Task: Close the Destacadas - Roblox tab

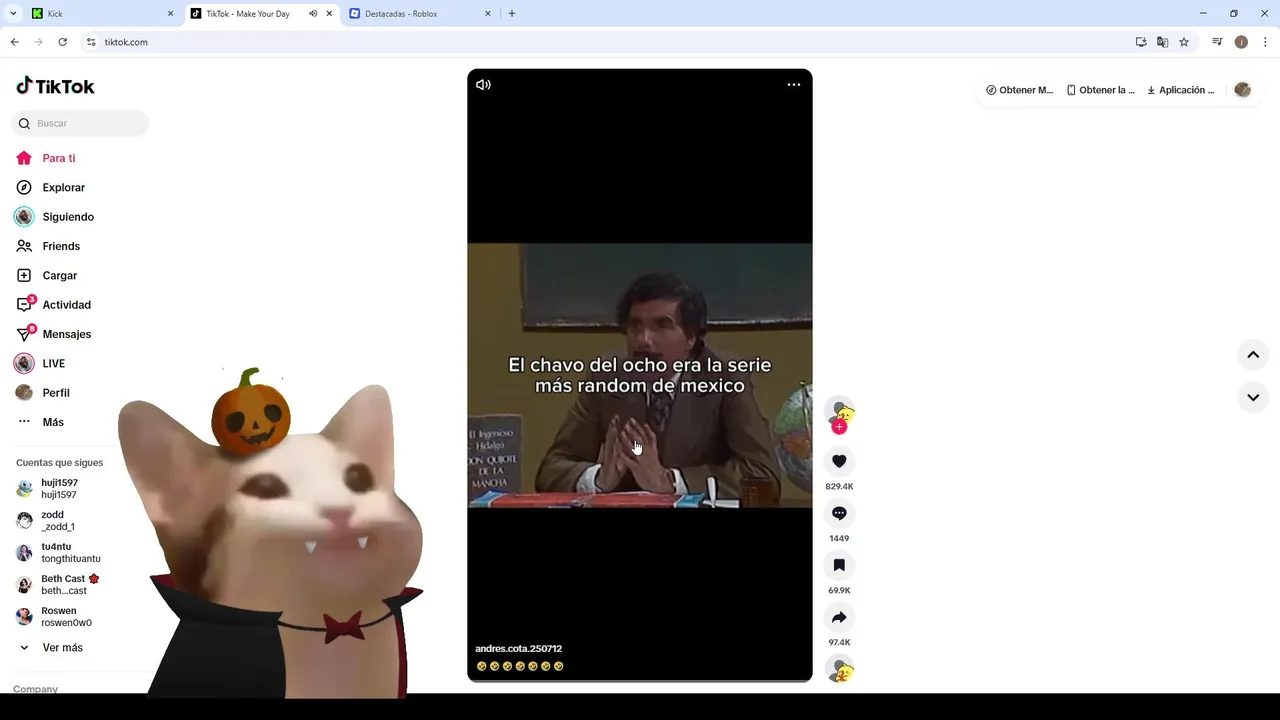Action: [x=488, y=14]
